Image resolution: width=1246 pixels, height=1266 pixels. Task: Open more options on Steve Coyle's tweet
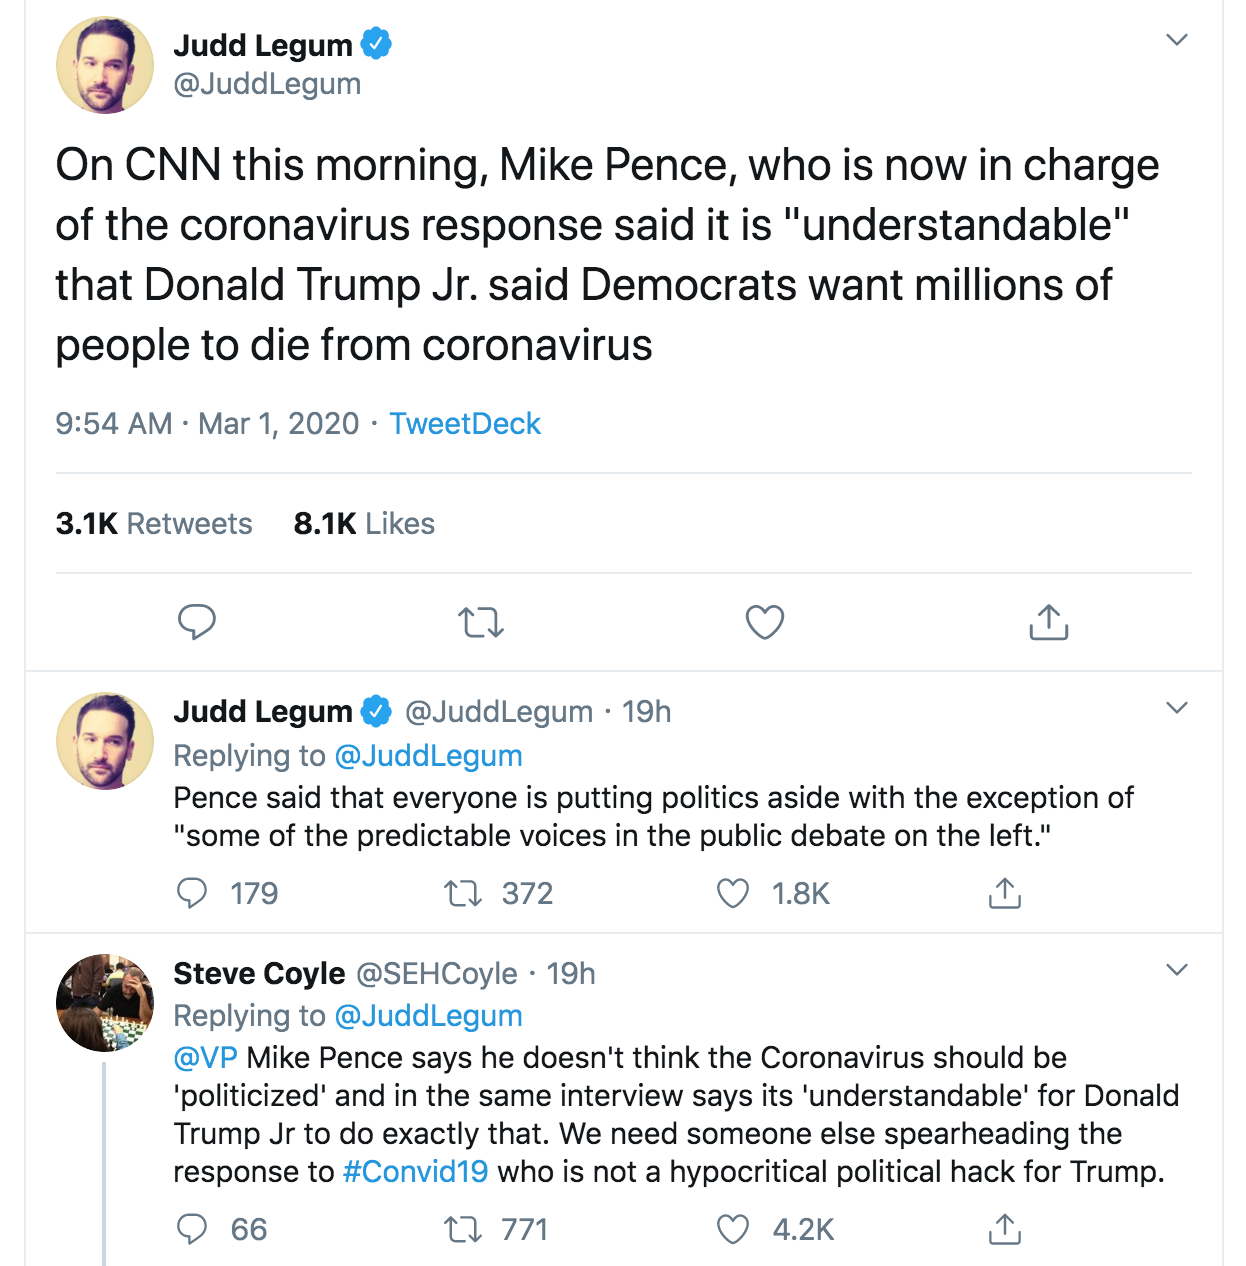pos(1177,970)
